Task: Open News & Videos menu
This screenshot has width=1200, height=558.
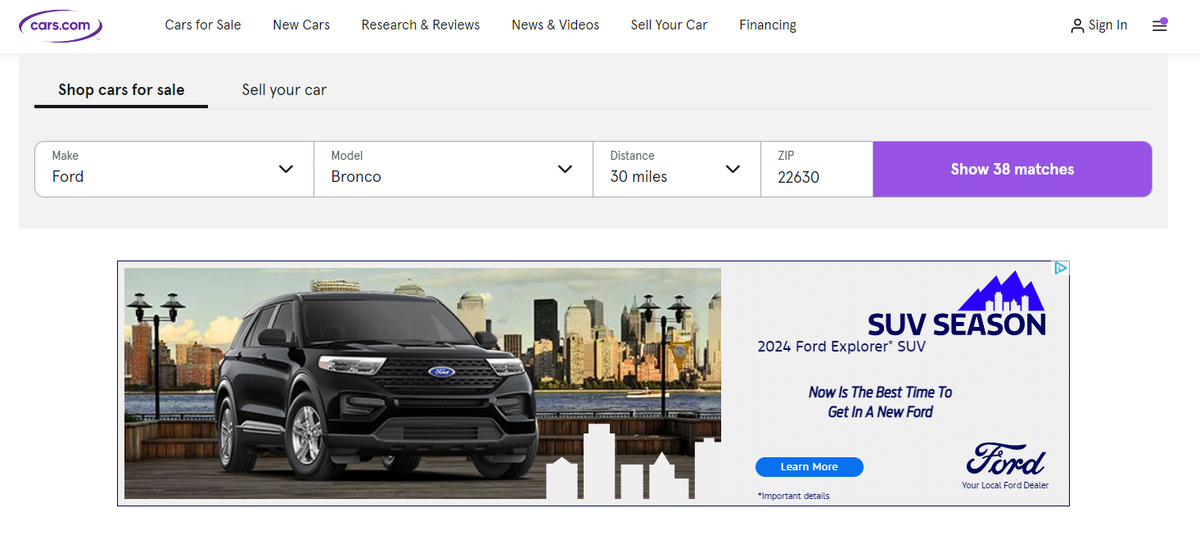Action: pyautogui.click(x=555, y=25)
